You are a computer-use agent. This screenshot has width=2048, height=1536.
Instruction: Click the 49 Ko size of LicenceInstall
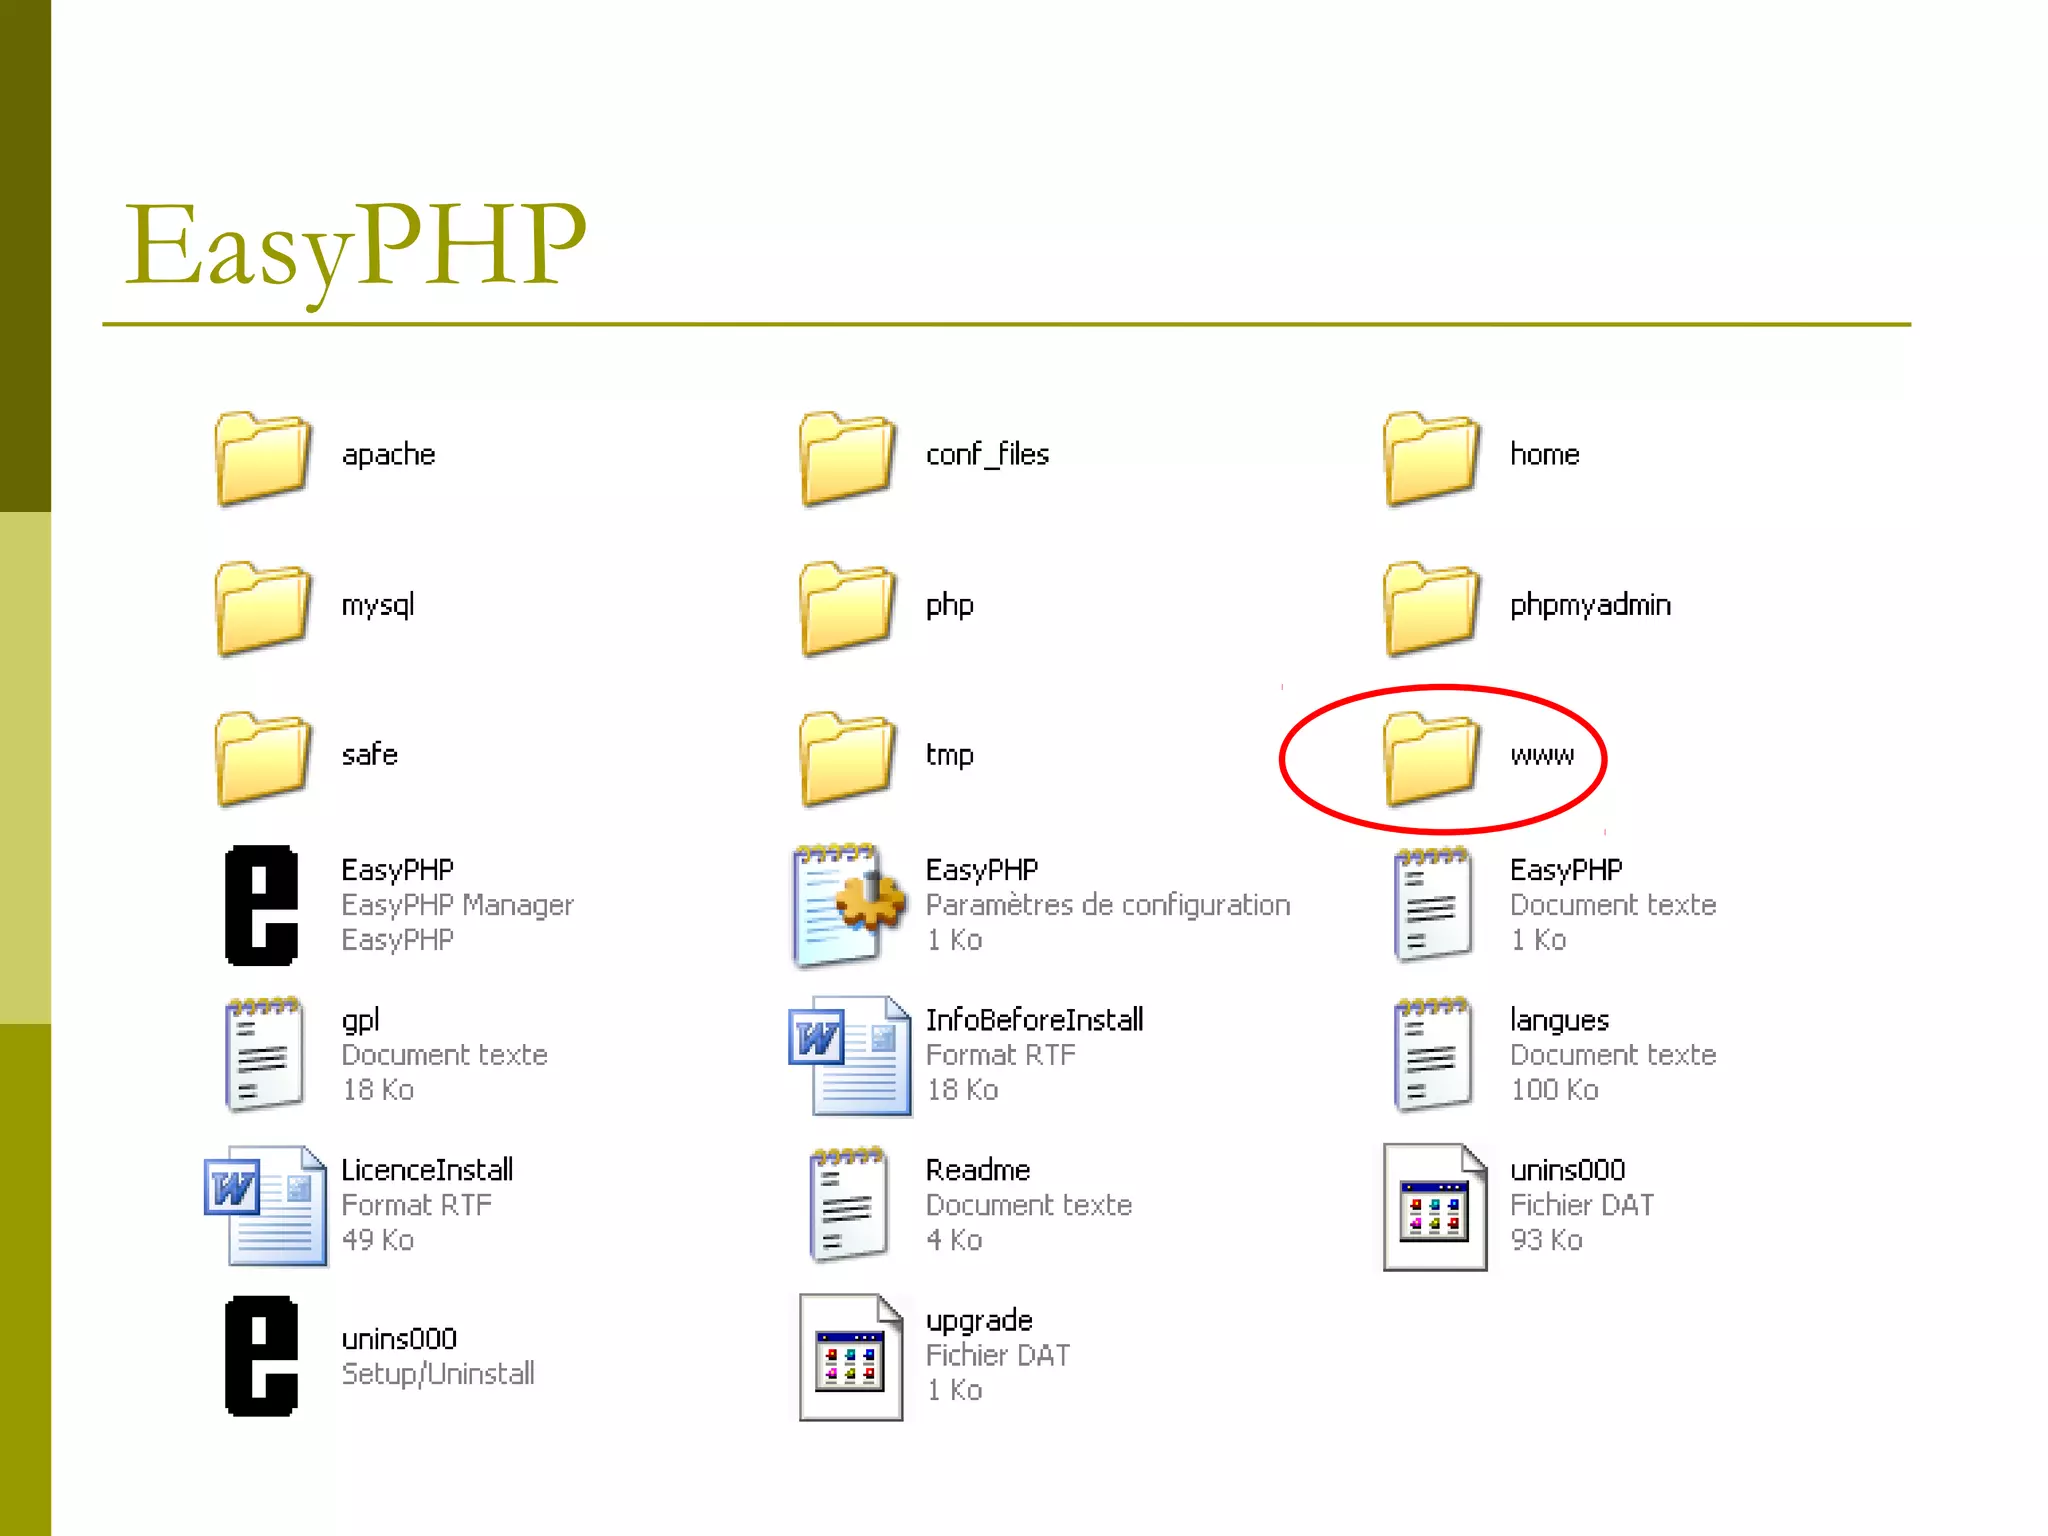[x=377, y=1240]
